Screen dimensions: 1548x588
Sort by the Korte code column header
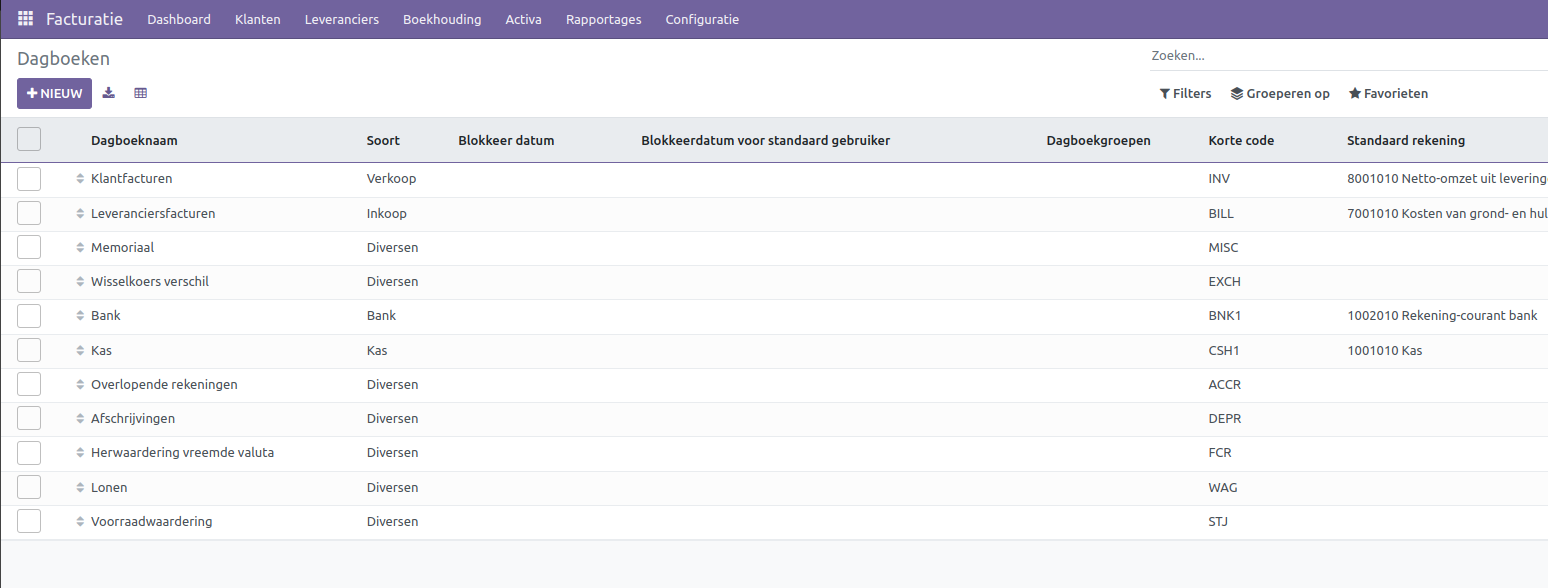pyautogui.click(x=1241, y=140)
